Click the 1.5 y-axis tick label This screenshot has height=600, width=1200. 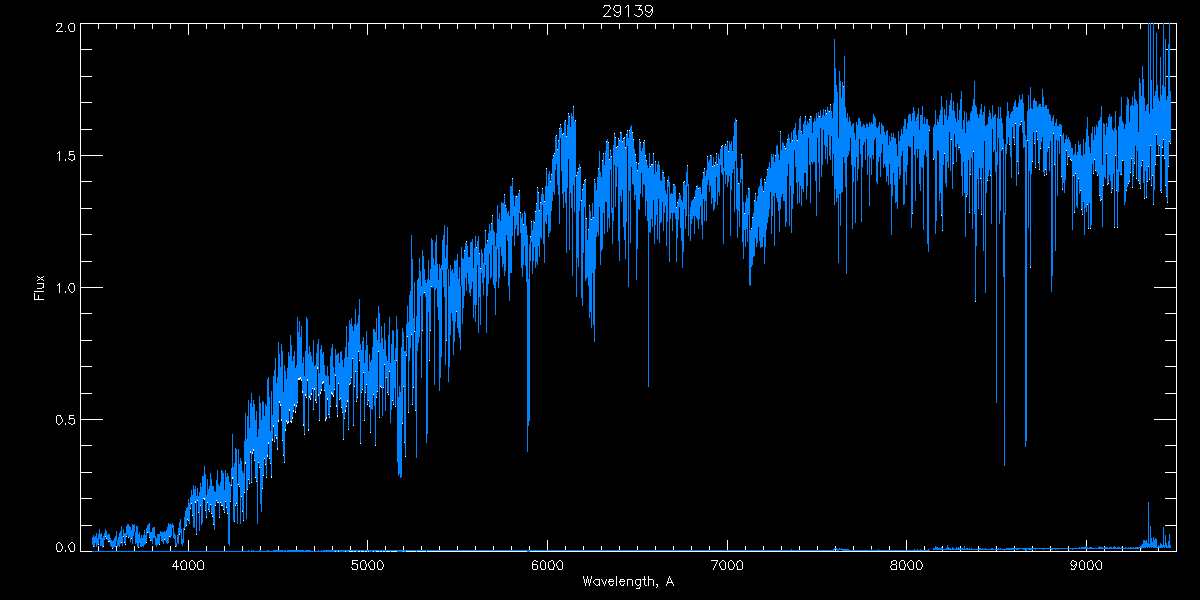point(65,156)
